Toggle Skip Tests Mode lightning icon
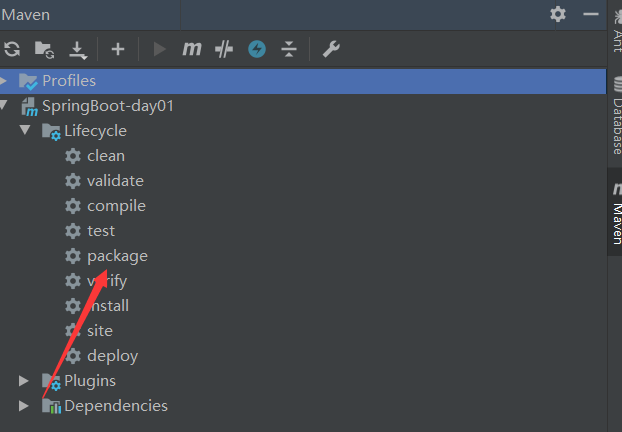The image size is (622, 432). [257, 49]
